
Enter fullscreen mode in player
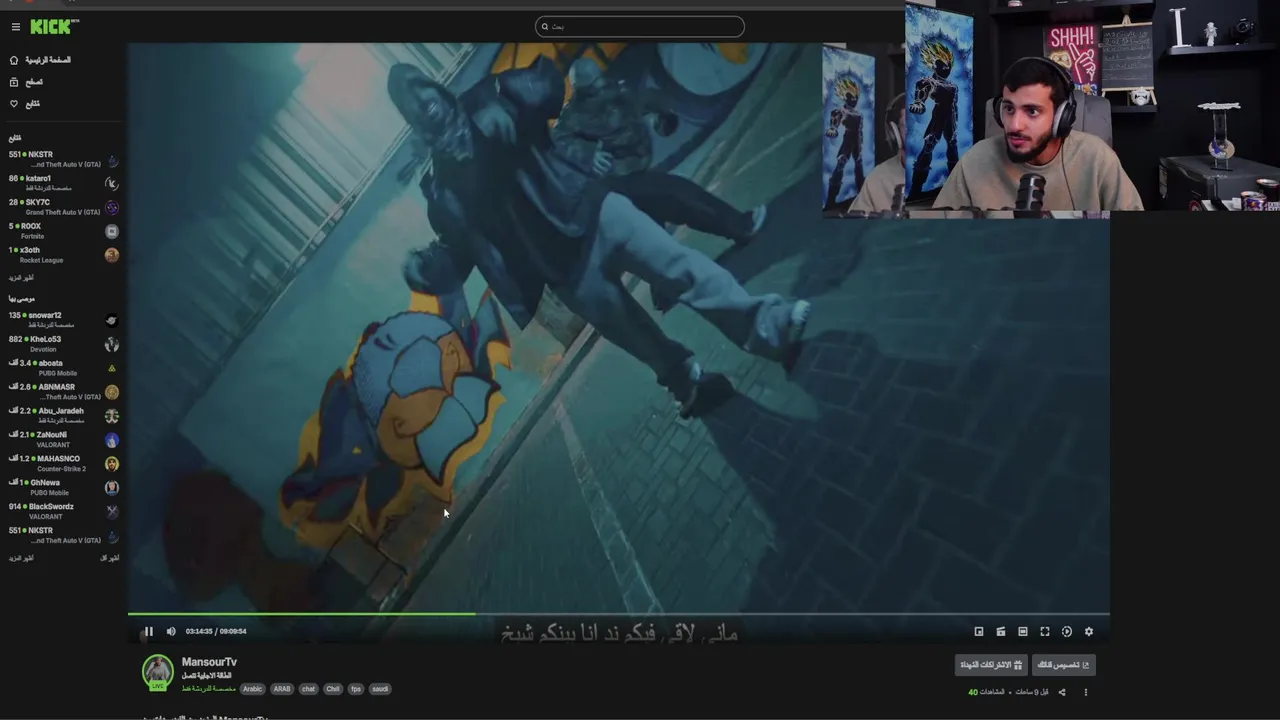1045,631
